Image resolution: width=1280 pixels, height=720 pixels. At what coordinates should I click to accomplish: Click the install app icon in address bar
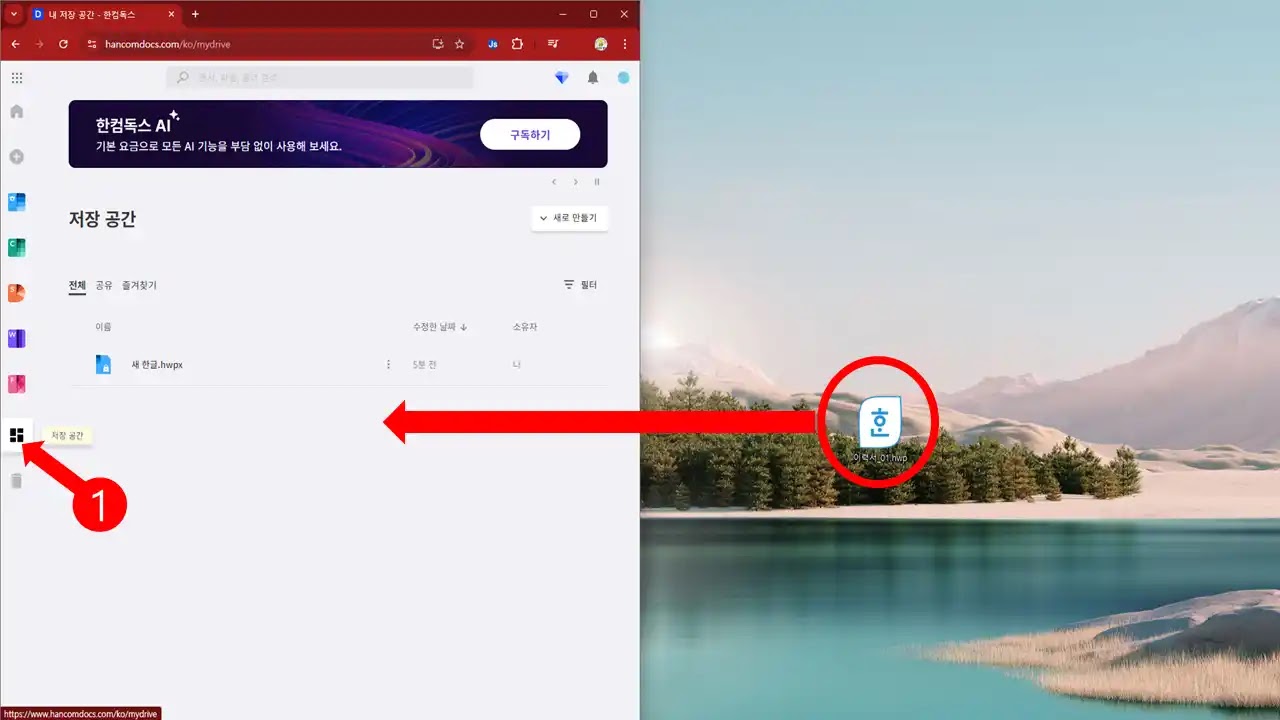click(437, 44)
